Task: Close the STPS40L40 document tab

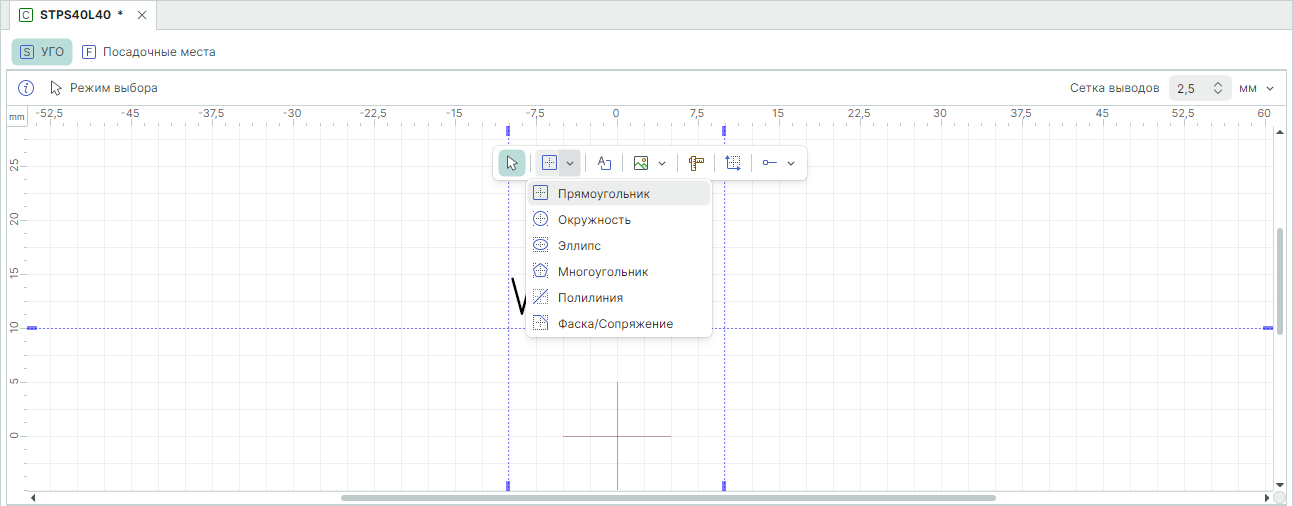Action: click(x=142, y=15)
